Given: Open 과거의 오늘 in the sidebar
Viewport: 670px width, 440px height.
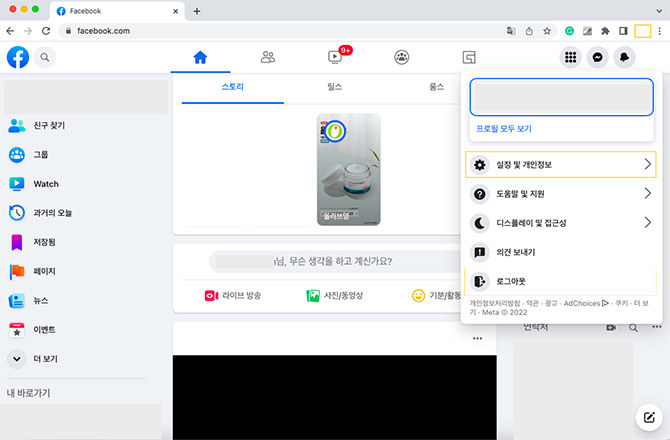Looking at the screenshot, I should coord(85,213).
